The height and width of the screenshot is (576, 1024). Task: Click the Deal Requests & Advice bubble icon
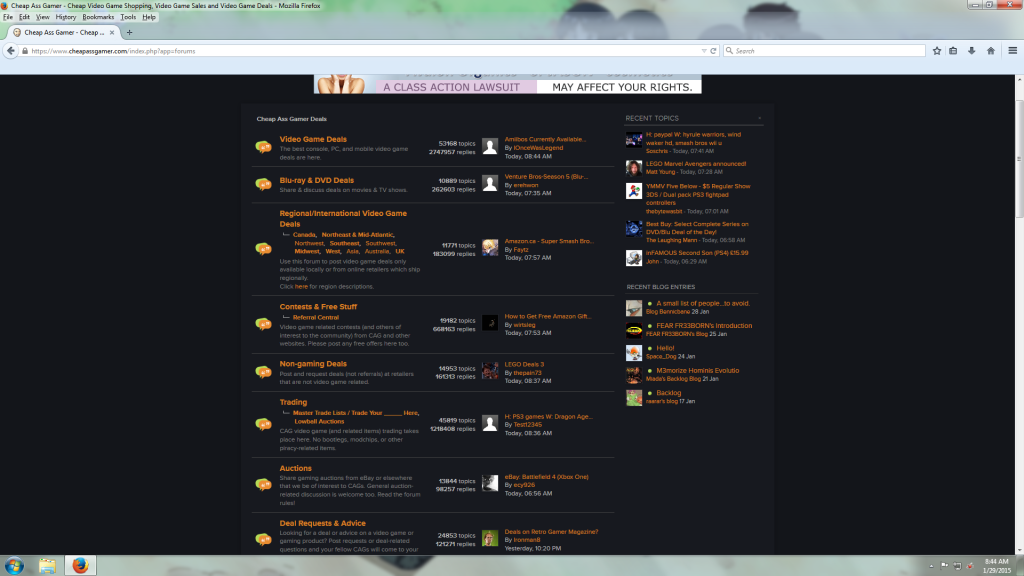coord(263,539)
